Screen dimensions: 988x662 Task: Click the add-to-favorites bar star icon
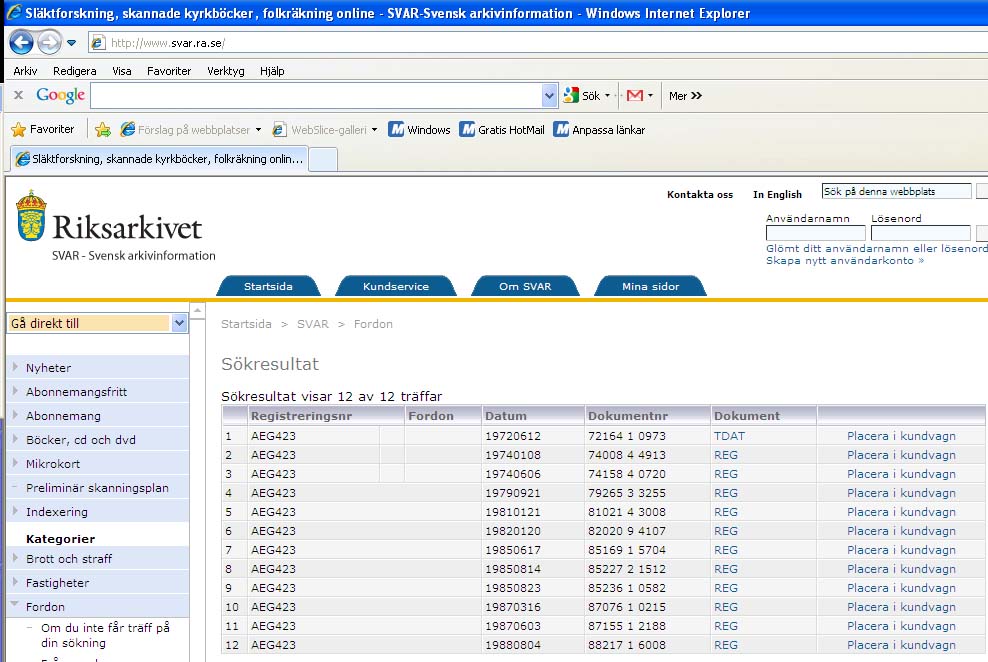102,130
